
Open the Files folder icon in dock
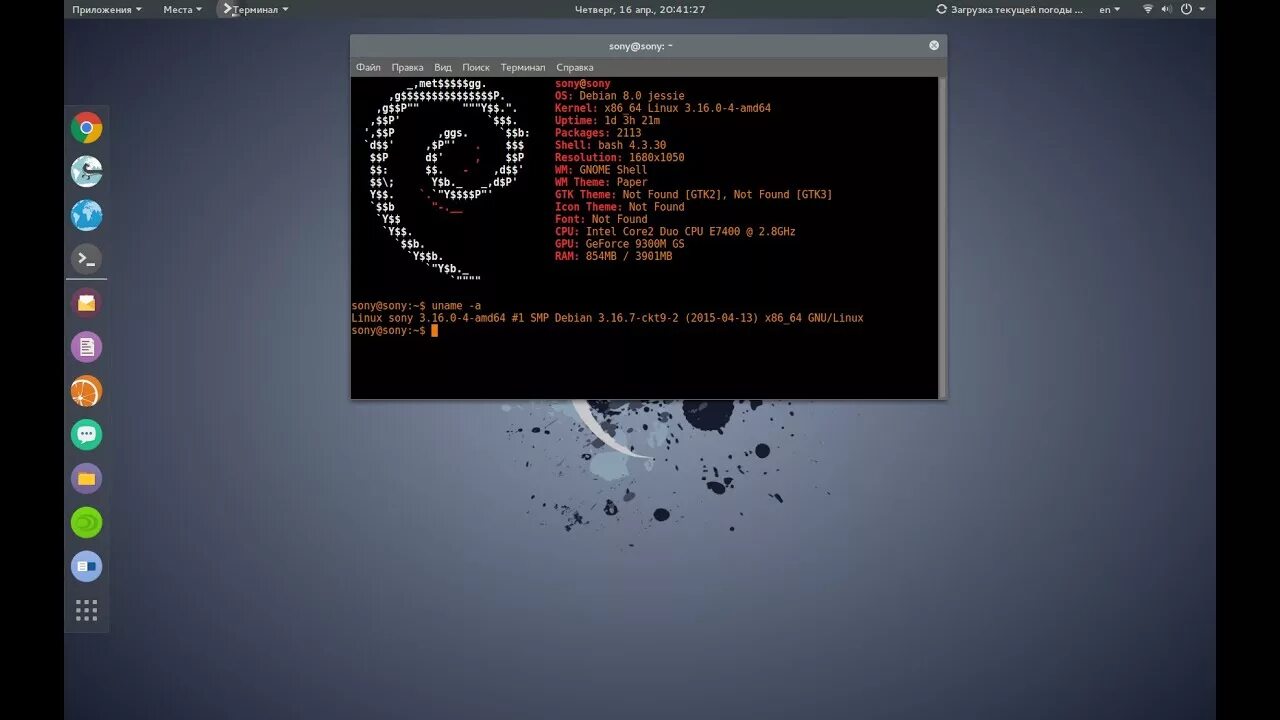click(87, 479)
